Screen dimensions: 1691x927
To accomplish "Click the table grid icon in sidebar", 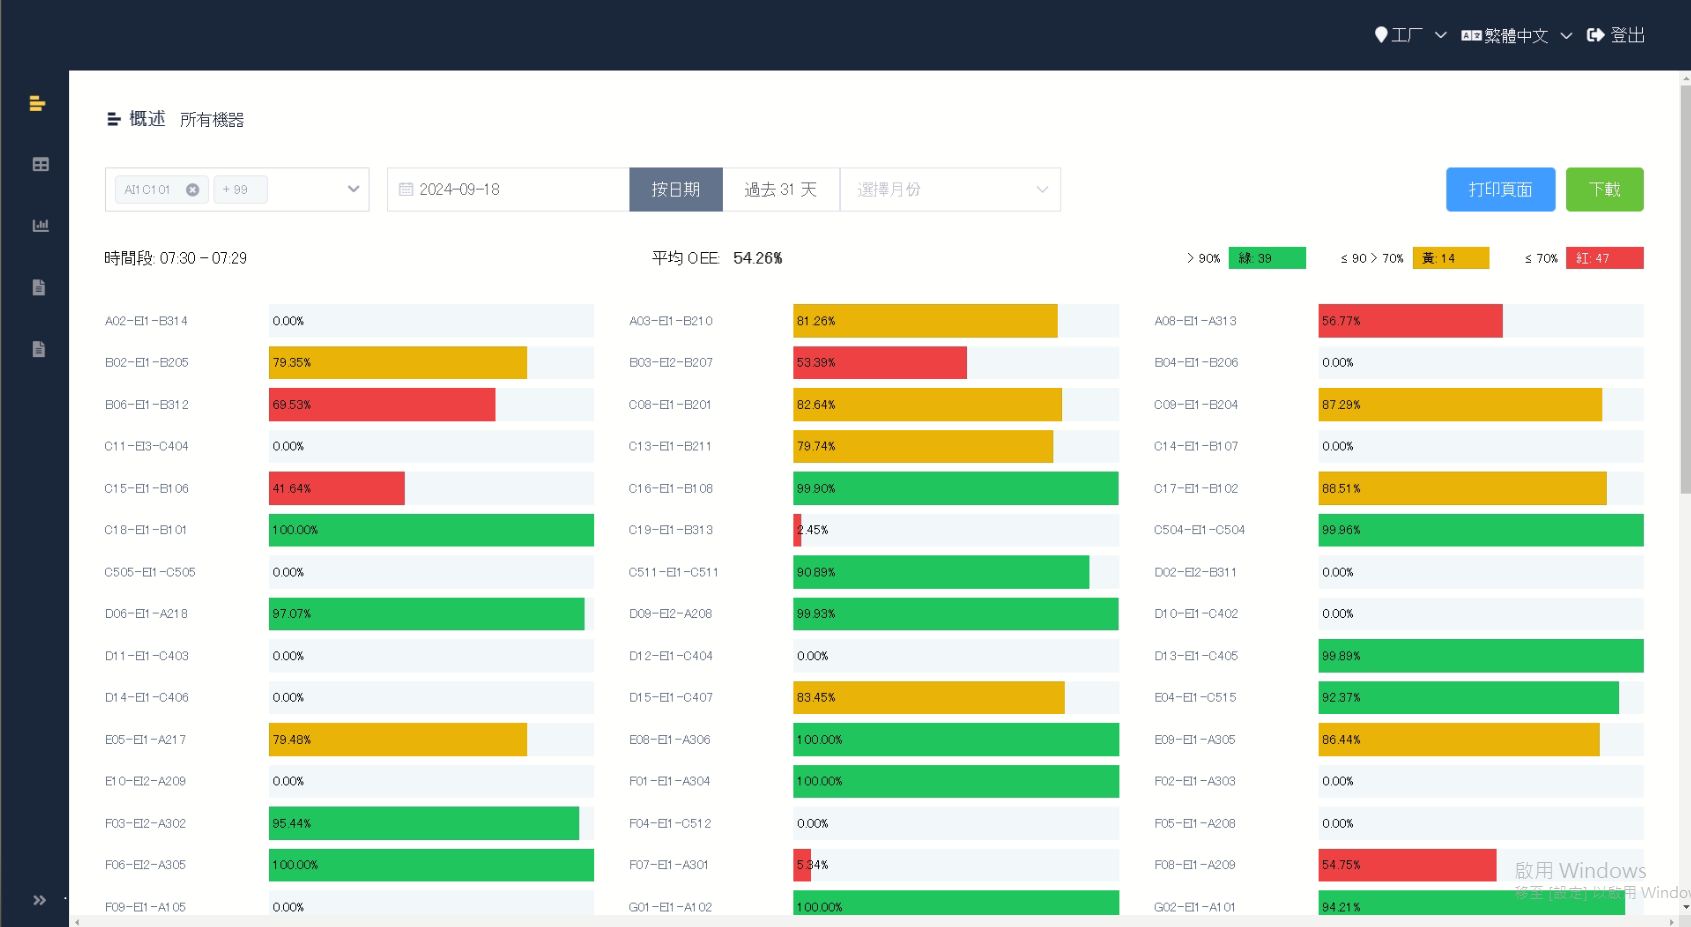I will [x=40, y=164].
